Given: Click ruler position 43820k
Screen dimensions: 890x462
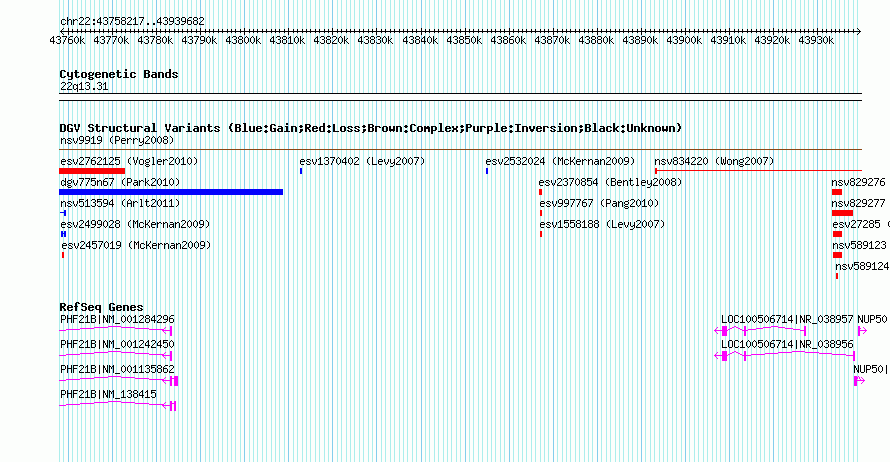Looking at the screenshot, I should [x=331, y=40].
